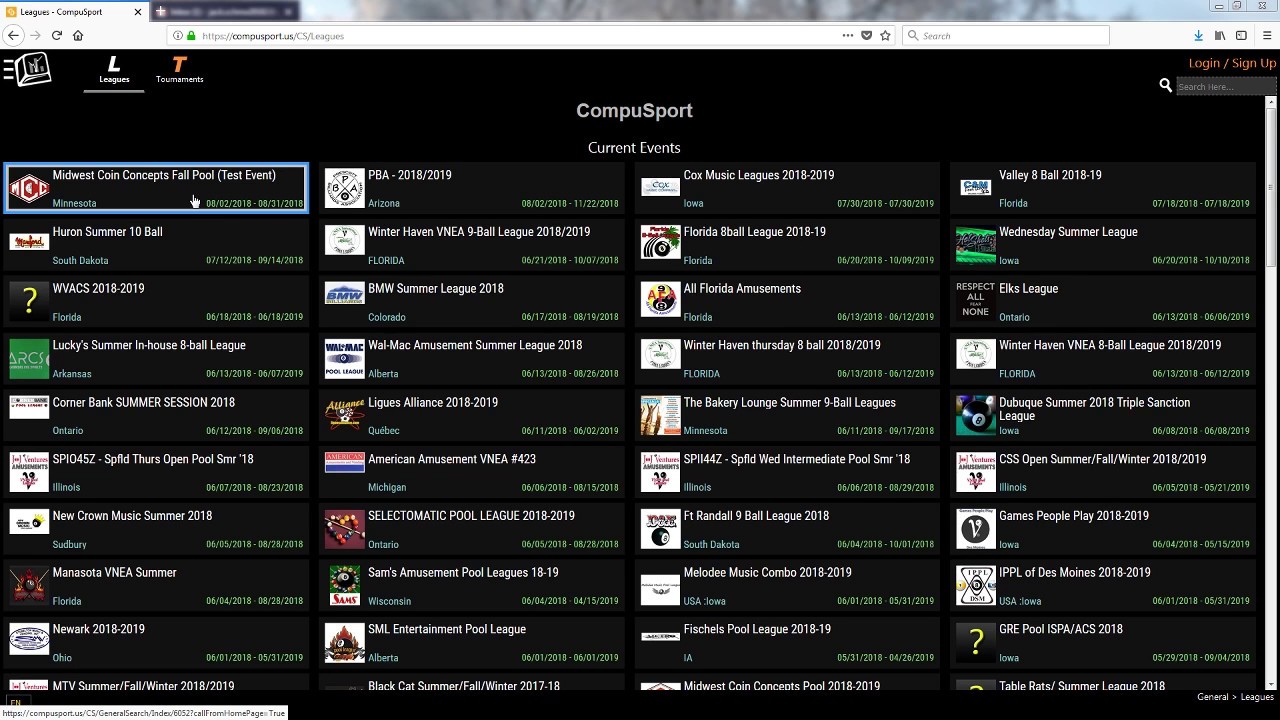1280x720 pixels.
Task: Click the WVACS 2018-2019 question mark icon
Action: coord(29,301)
